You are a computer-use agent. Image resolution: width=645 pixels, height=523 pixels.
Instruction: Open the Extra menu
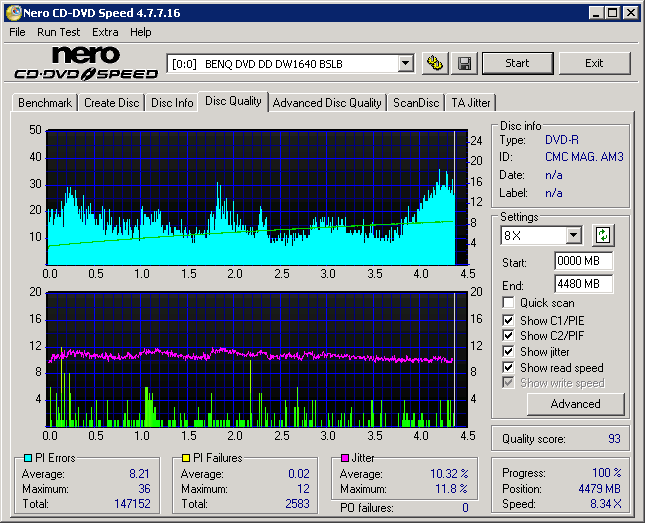point(105,32)
